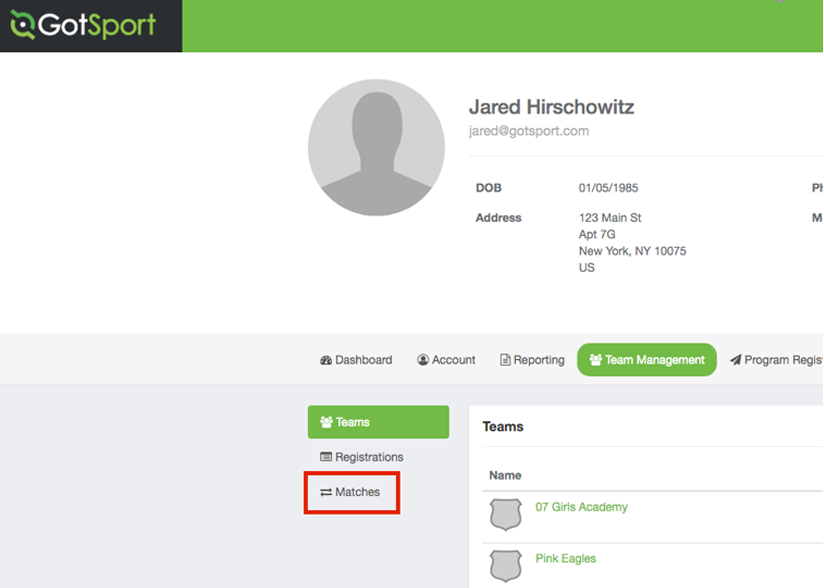The width and height of the screenshot is (824, 588).
Task: Open the 07 Girls Academy team
Action: (x=584, y=507)
